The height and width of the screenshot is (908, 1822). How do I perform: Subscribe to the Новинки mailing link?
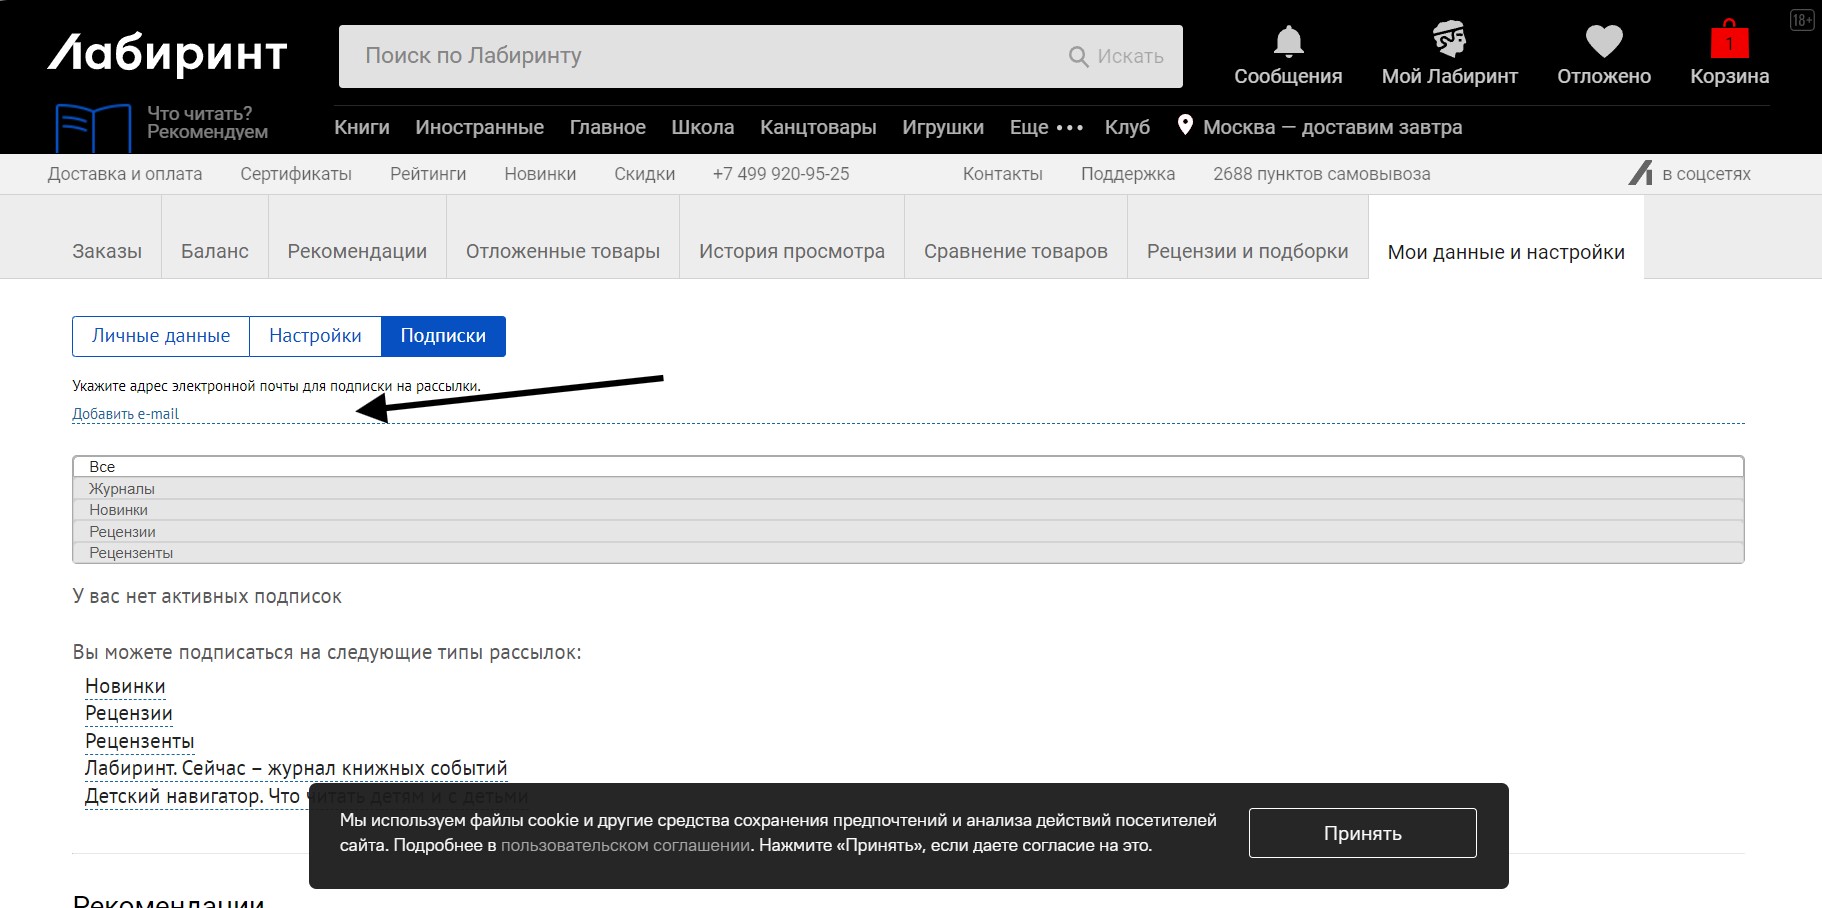[x=125, y=686]
